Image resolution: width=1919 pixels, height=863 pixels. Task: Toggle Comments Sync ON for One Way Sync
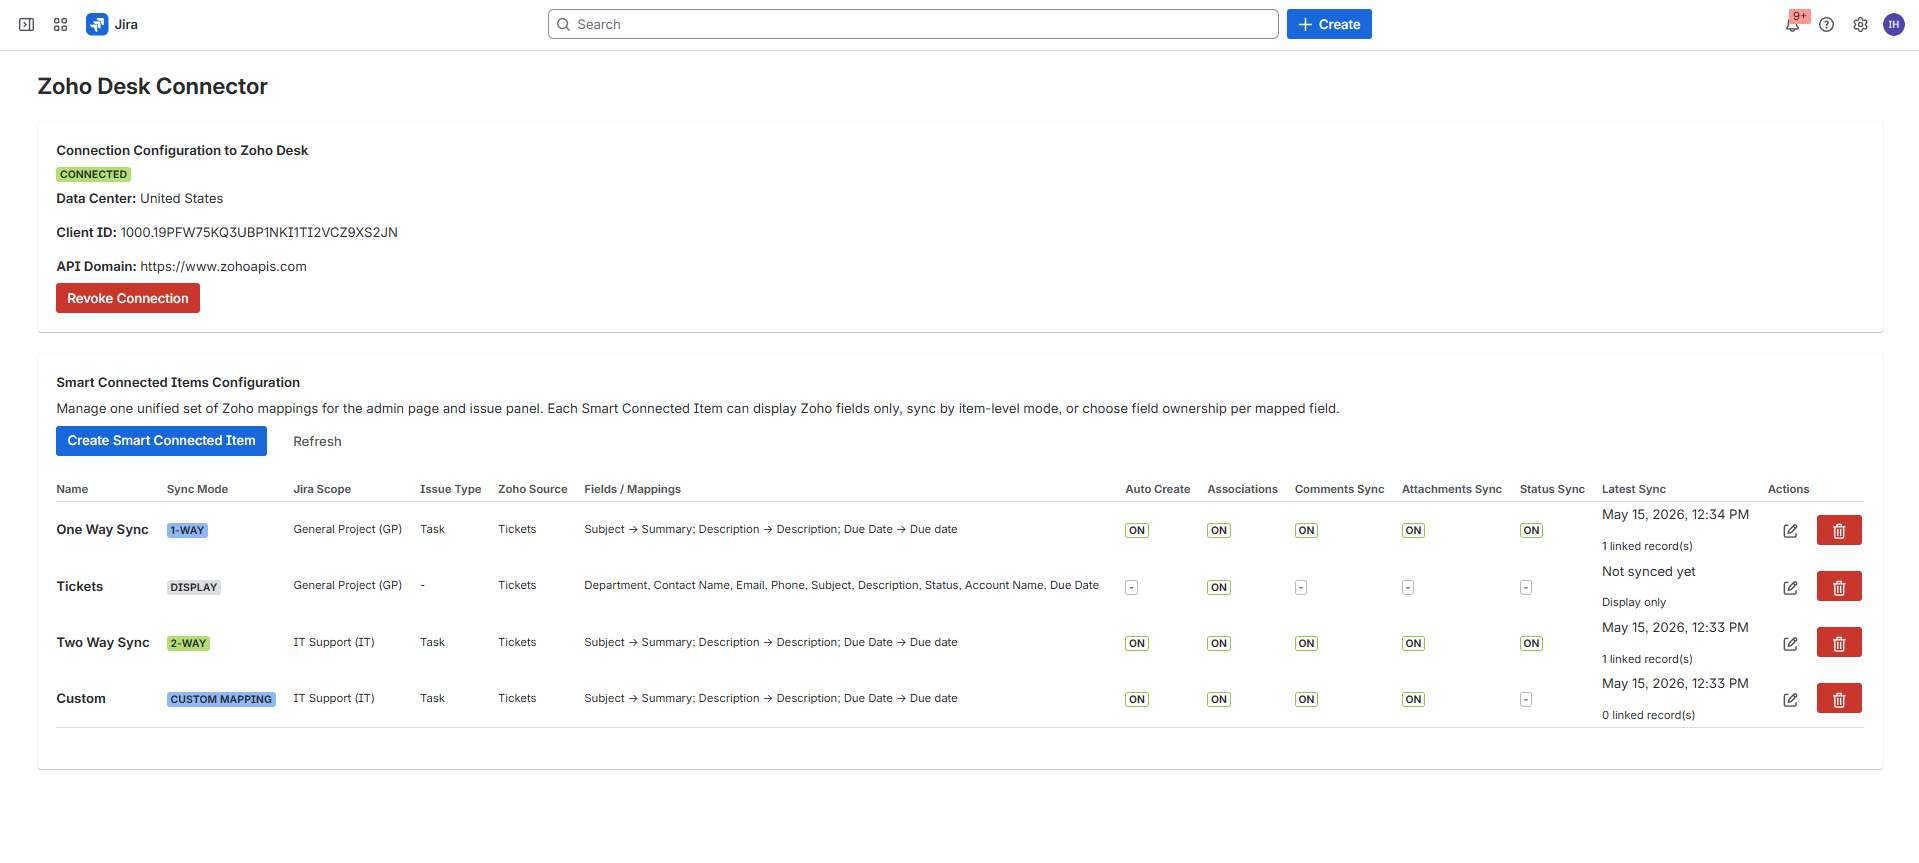coord(1306,531)
